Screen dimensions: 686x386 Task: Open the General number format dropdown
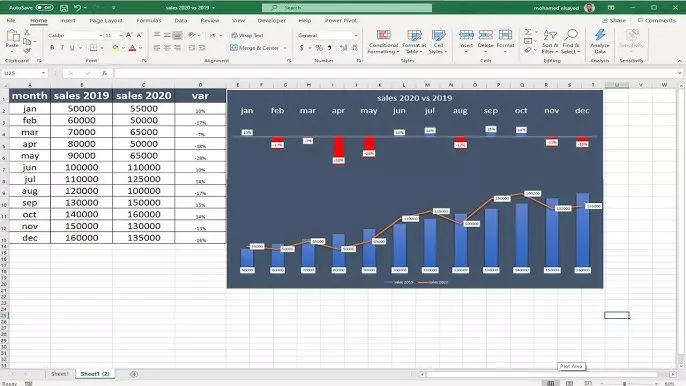tap(356, 35)
